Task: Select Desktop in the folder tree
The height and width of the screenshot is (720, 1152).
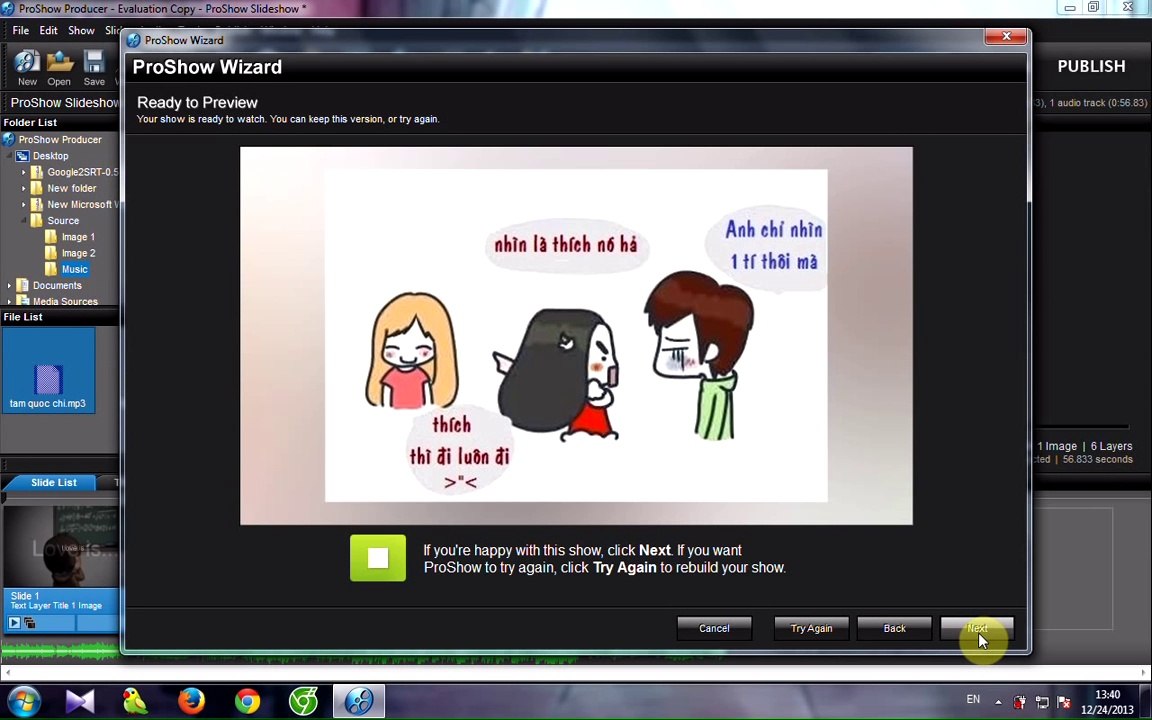Action: (51, 156)
